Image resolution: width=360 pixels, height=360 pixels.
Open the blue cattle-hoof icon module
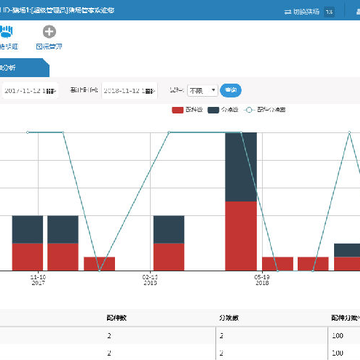(6, 32)
